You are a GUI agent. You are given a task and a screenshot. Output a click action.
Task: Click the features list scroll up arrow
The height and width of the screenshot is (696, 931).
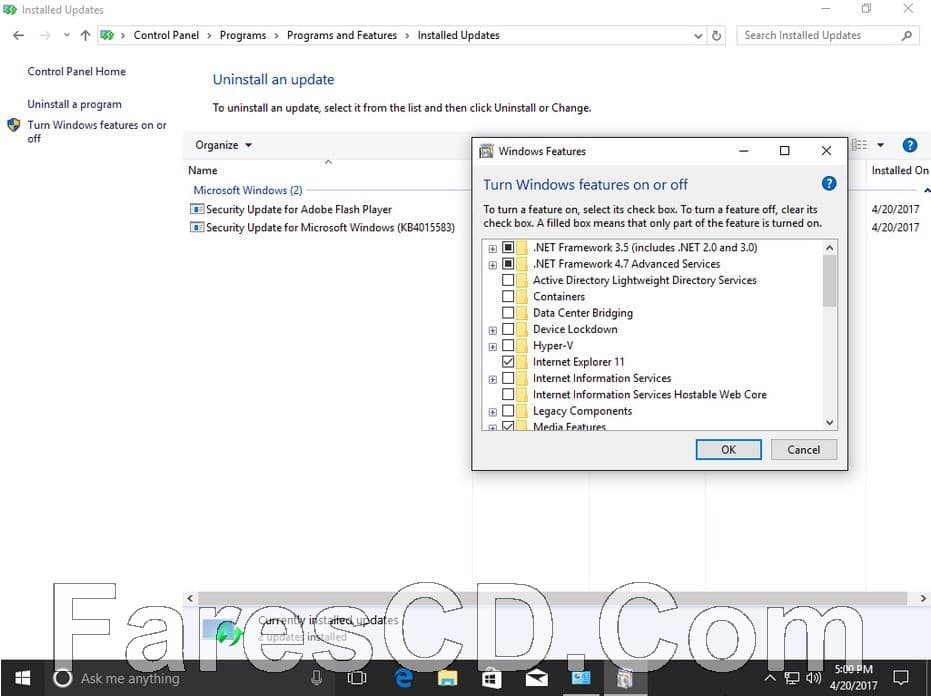(x=829, y=247)
